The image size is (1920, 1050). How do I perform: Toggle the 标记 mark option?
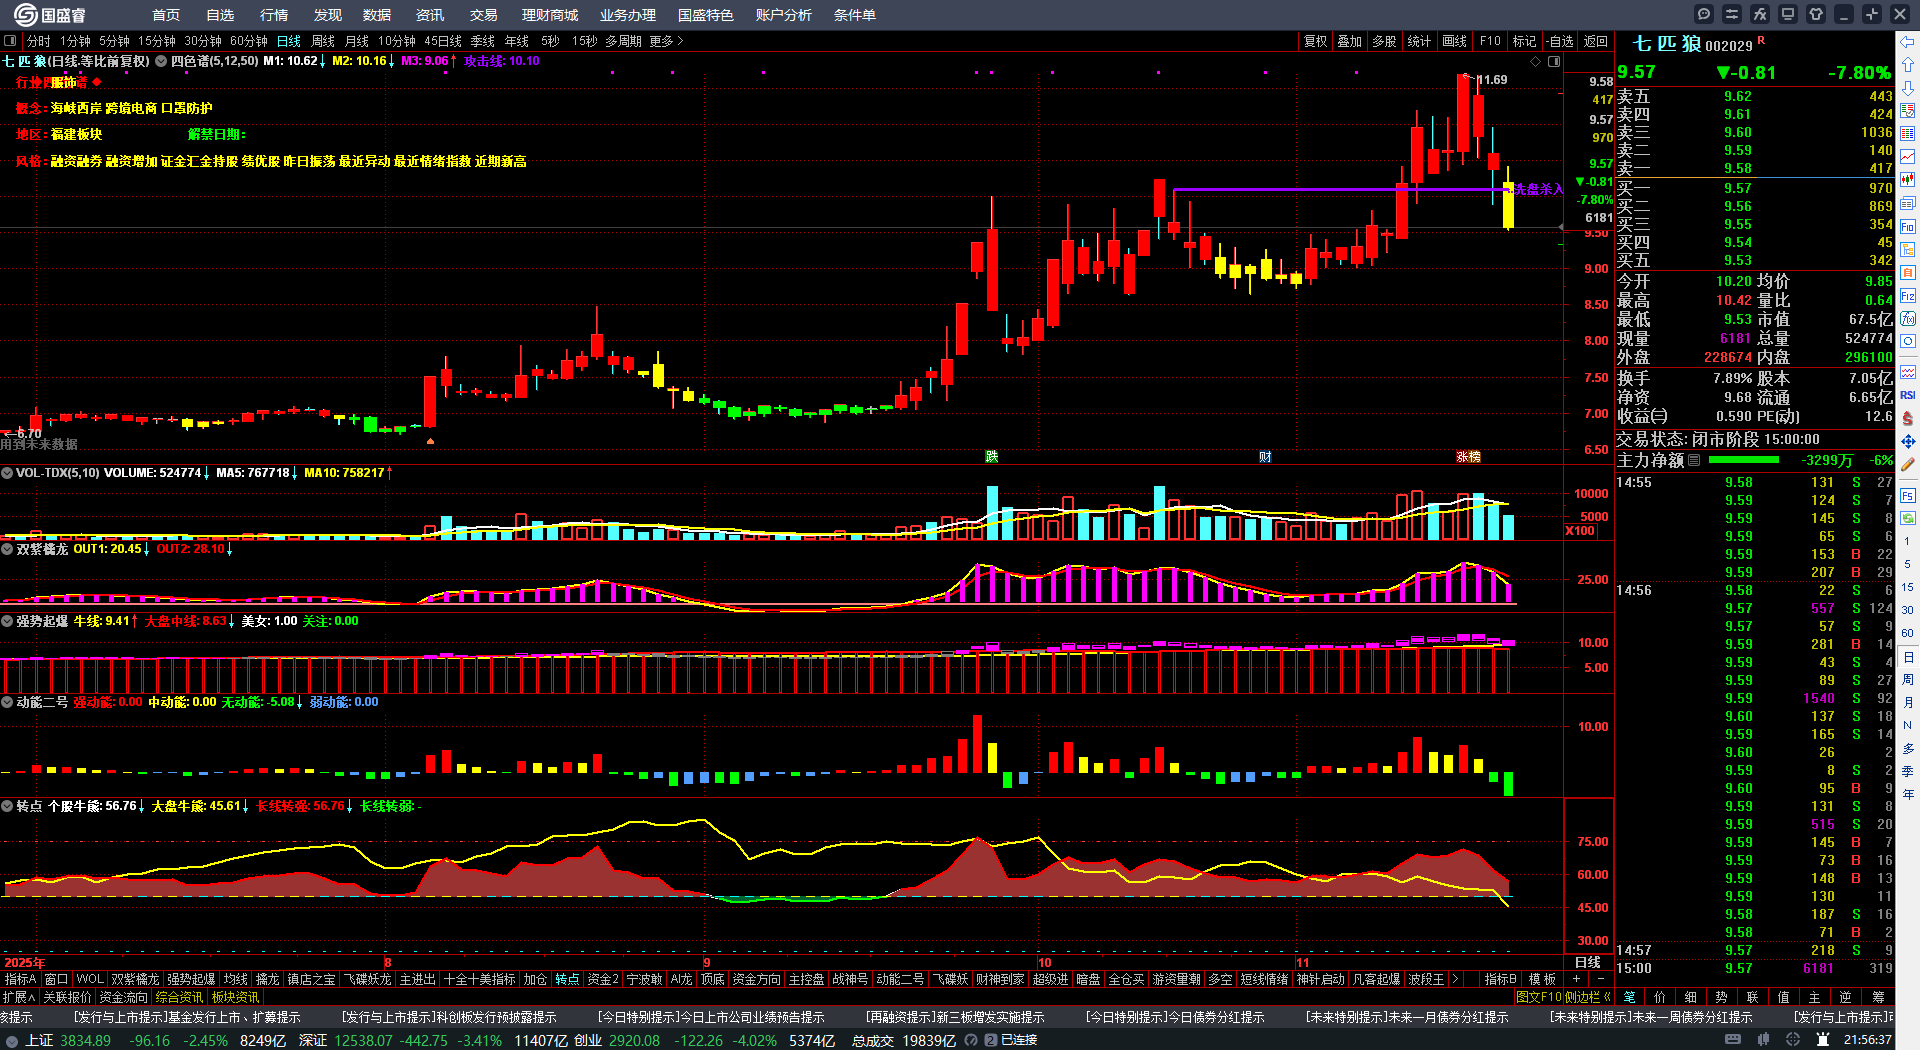[x=1524, y=41]
